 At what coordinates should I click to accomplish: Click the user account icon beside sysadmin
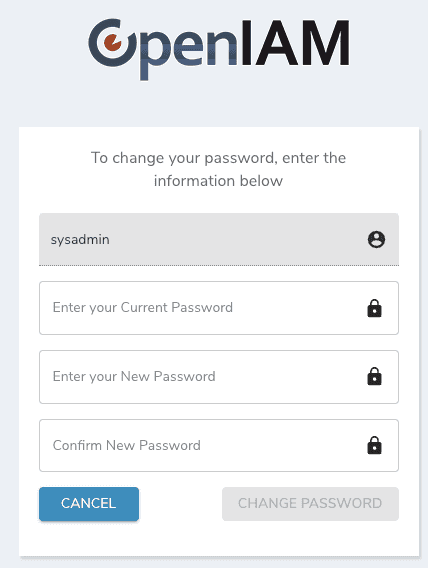(x=376, y=239)
